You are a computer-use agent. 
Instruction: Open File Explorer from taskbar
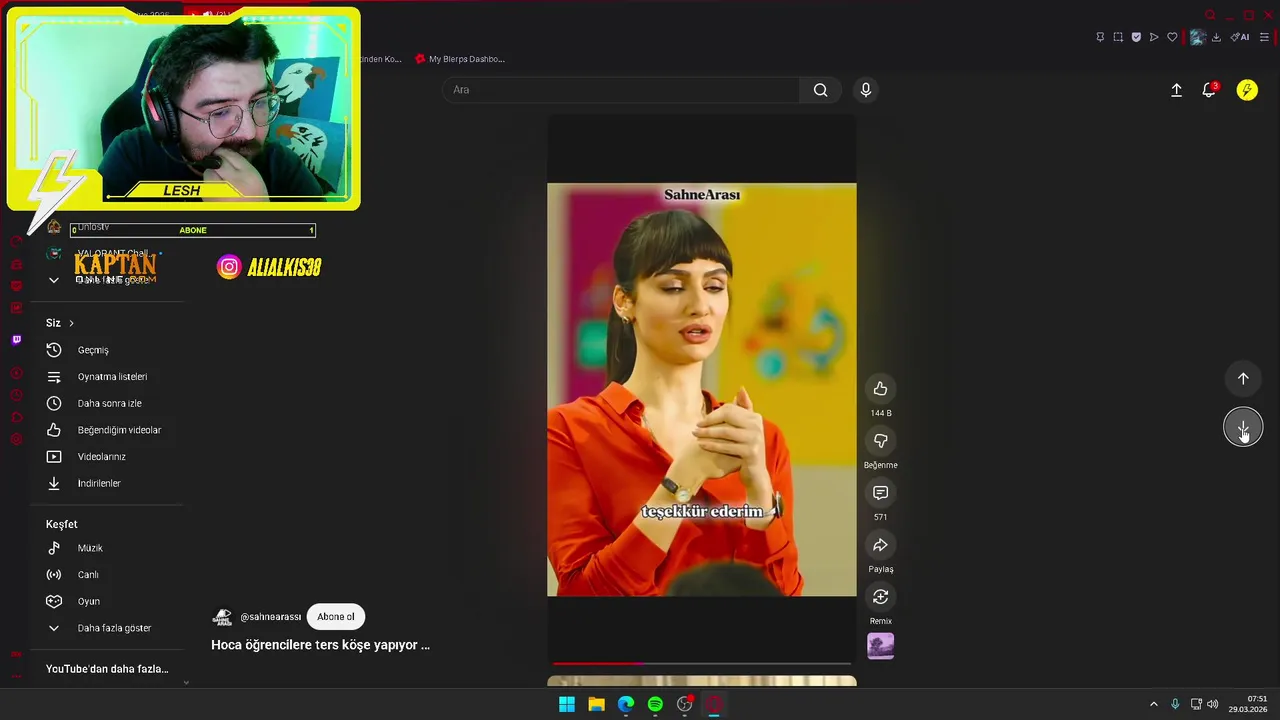596,704
